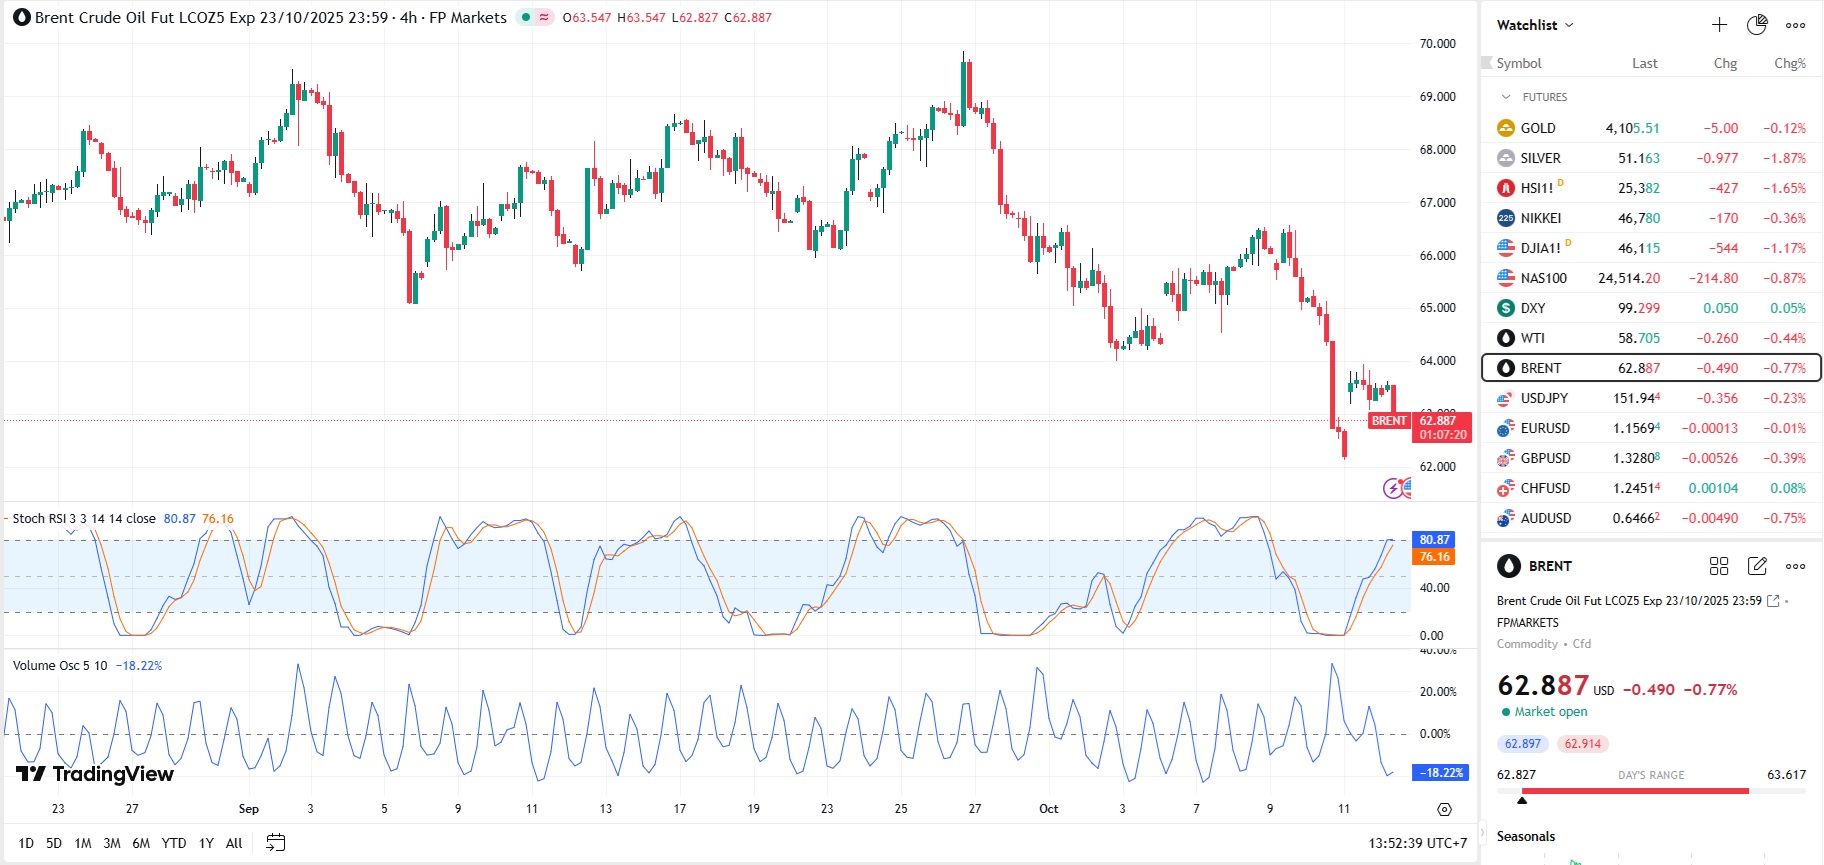1824x865 pixels.
Task: Select the 1D time range
Action: [26, 843]
